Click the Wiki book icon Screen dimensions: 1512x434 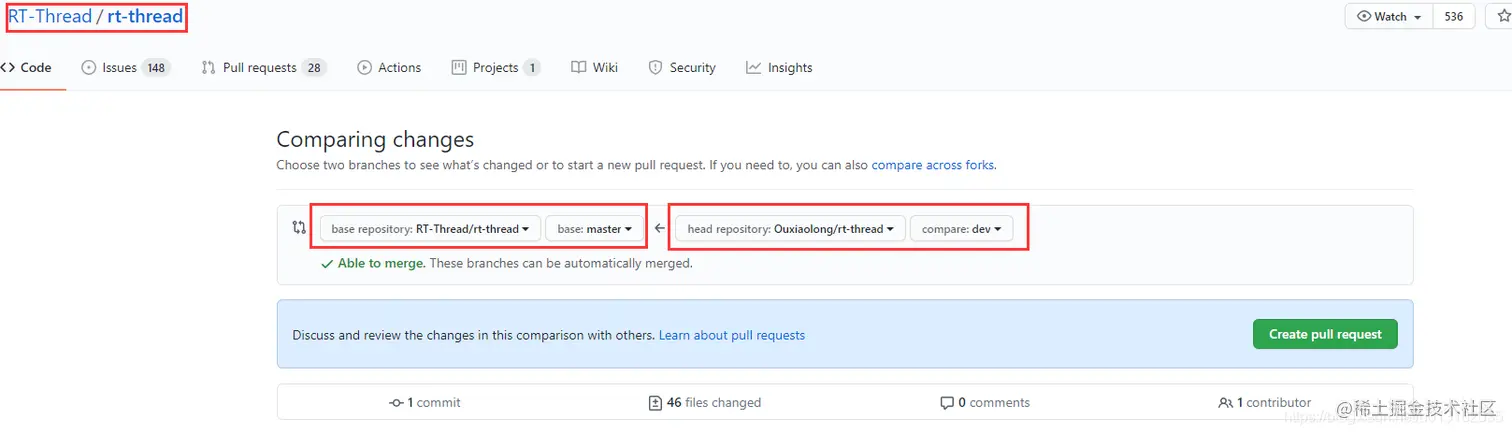tap(578, 67)
